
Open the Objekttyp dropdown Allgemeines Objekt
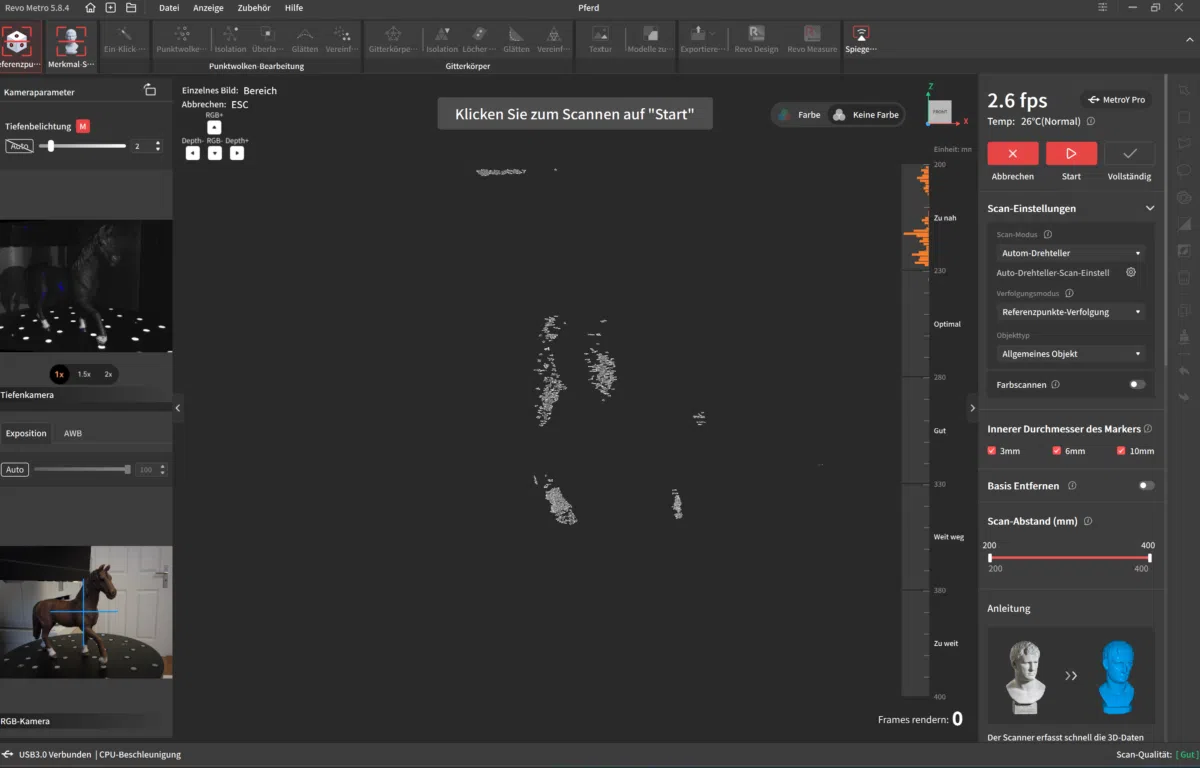(1069, 353)
